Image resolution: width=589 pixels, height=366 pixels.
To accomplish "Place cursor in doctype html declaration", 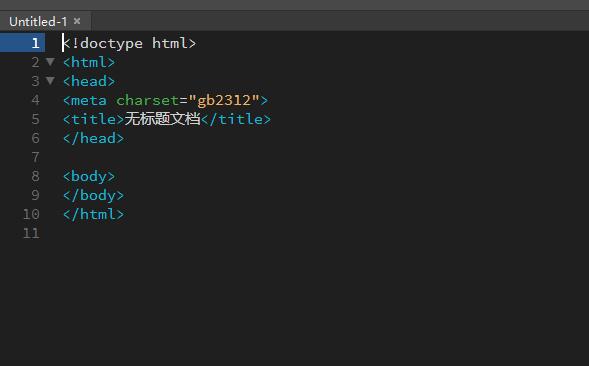I will coord(129,43).
